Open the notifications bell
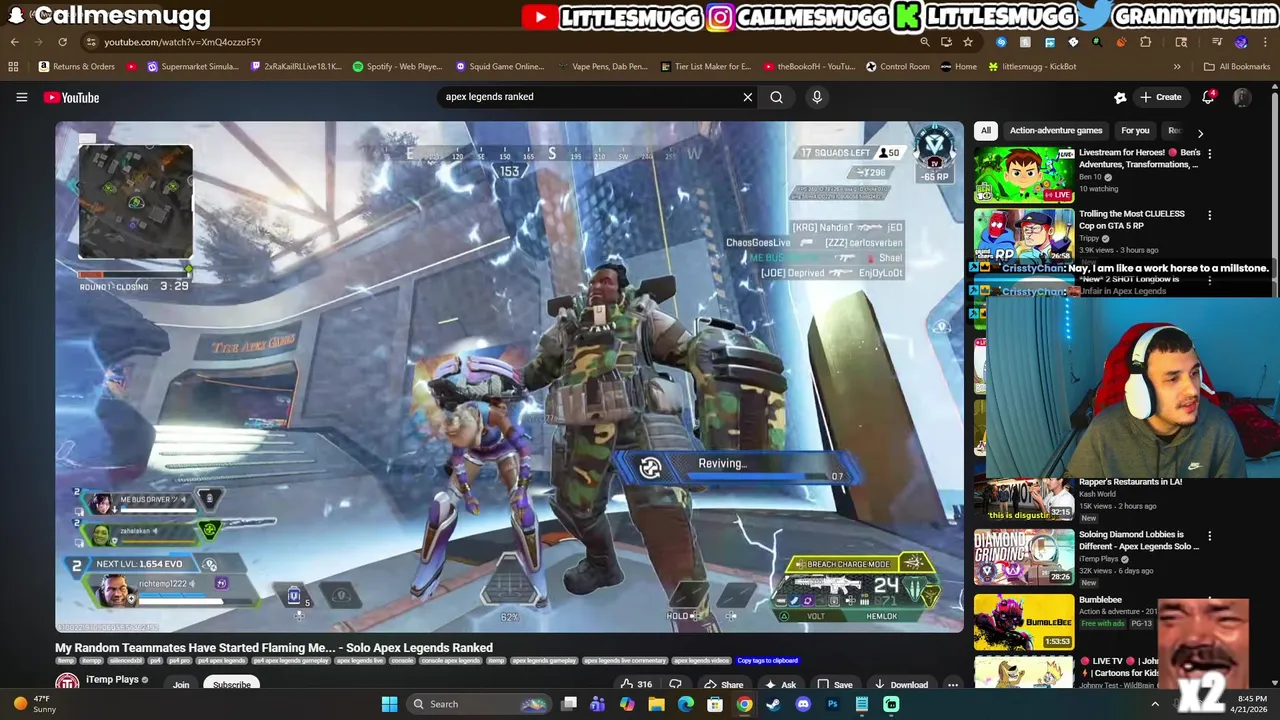 pos(1208,97)
